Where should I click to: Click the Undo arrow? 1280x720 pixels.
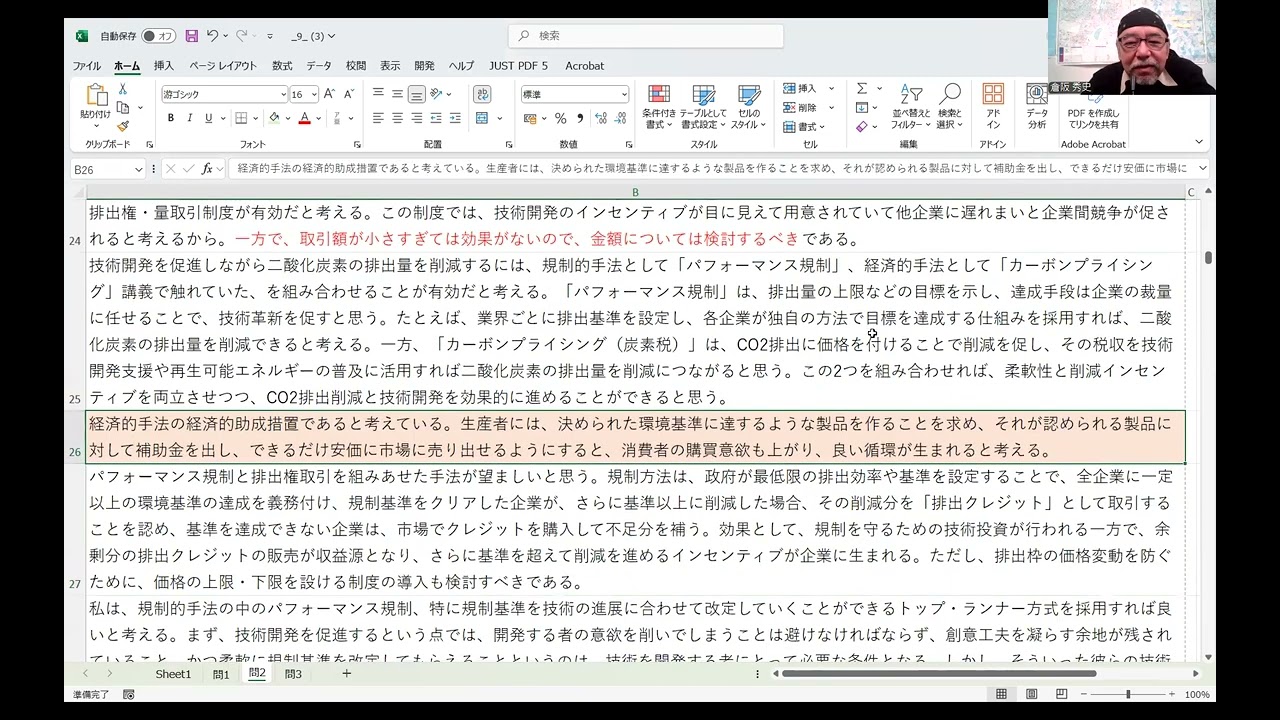click(212, 36)
